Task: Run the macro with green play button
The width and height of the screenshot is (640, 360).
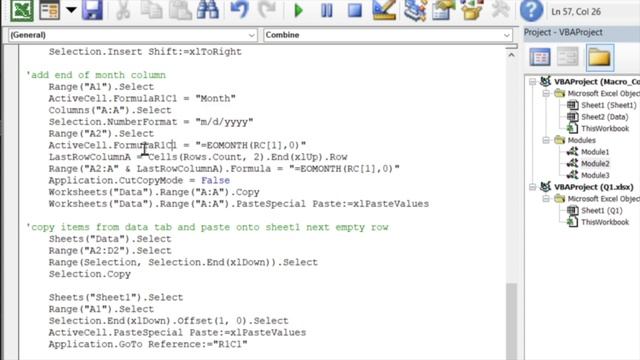Action: coord(299,11)
